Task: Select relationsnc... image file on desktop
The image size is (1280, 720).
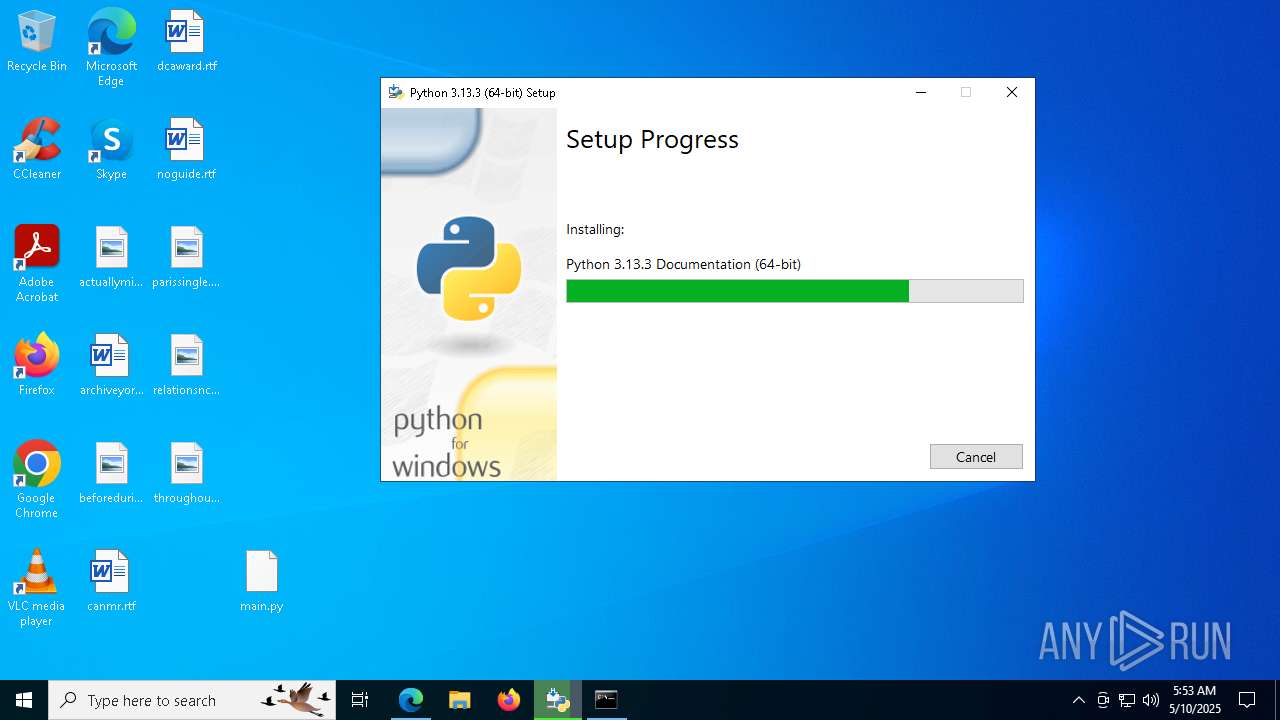Action: 186,366
